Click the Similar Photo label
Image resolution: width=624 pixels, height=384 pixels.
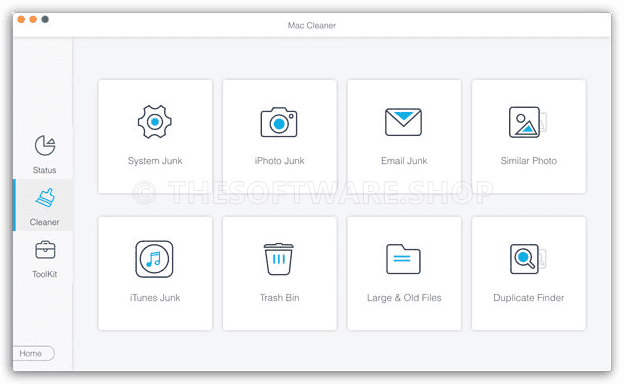tap(528, 161)
